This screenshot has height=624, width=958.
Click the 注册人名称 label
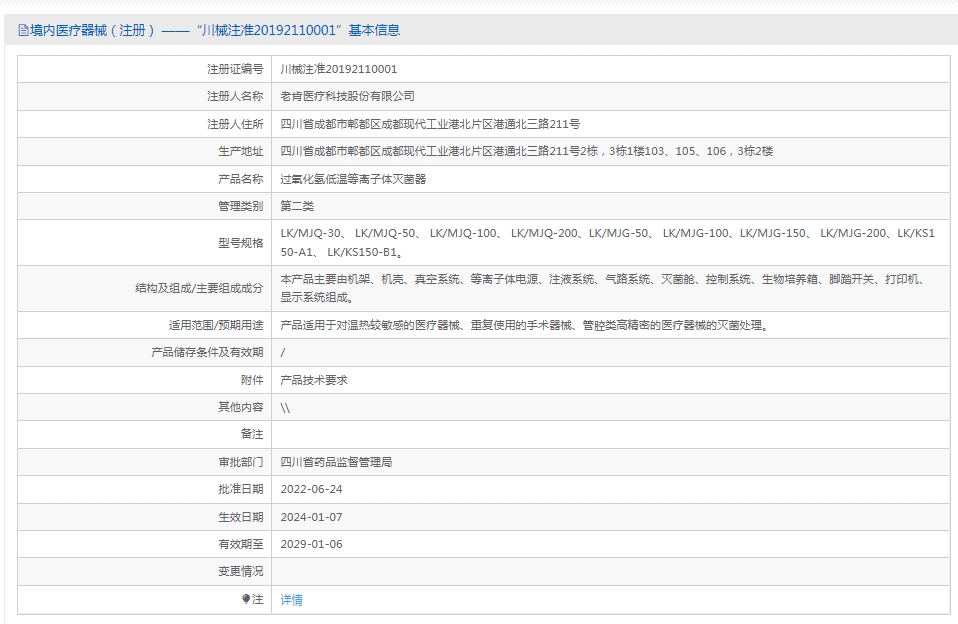(235, 97)
